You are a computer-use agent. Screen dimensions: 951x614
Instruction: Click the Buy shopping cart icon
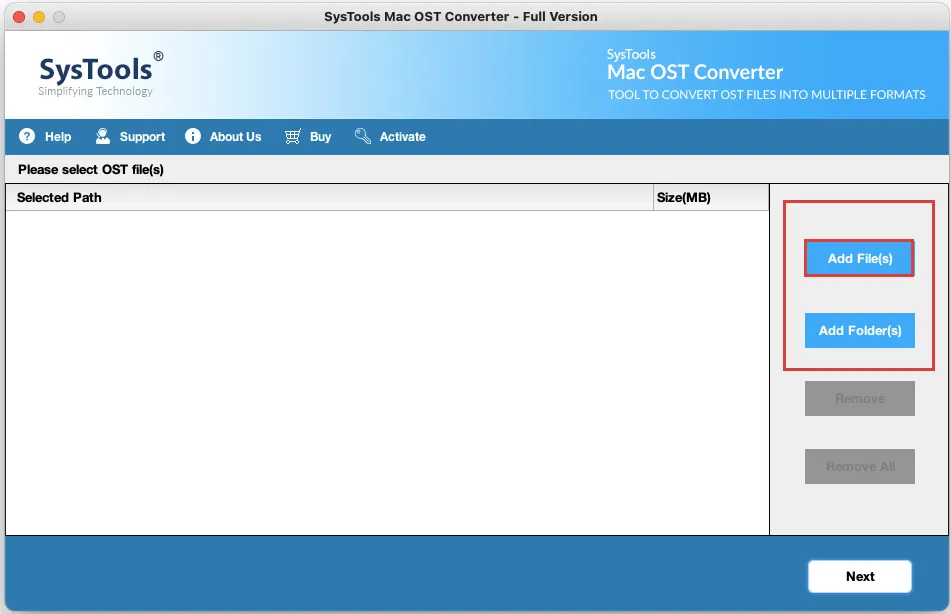point(293,137)
